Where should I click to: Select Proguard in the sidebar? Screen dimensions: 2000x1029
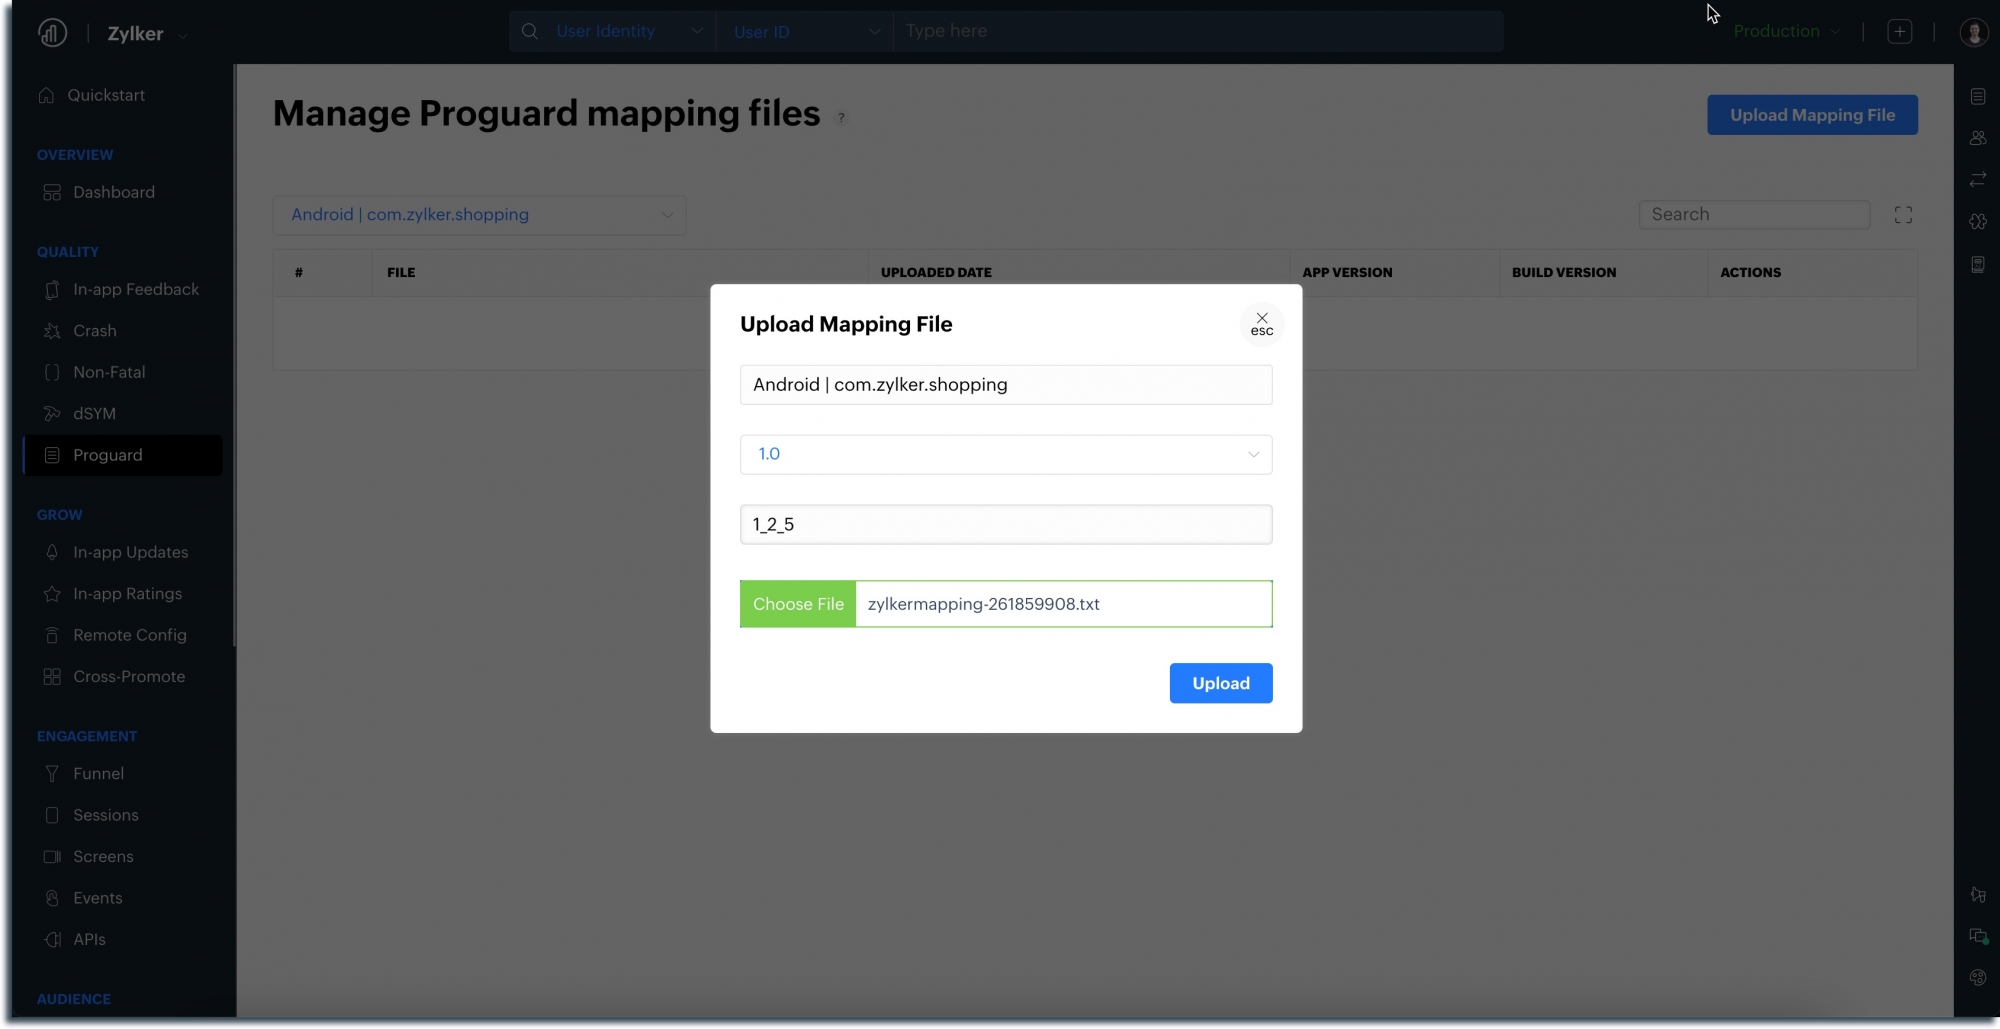122,455
